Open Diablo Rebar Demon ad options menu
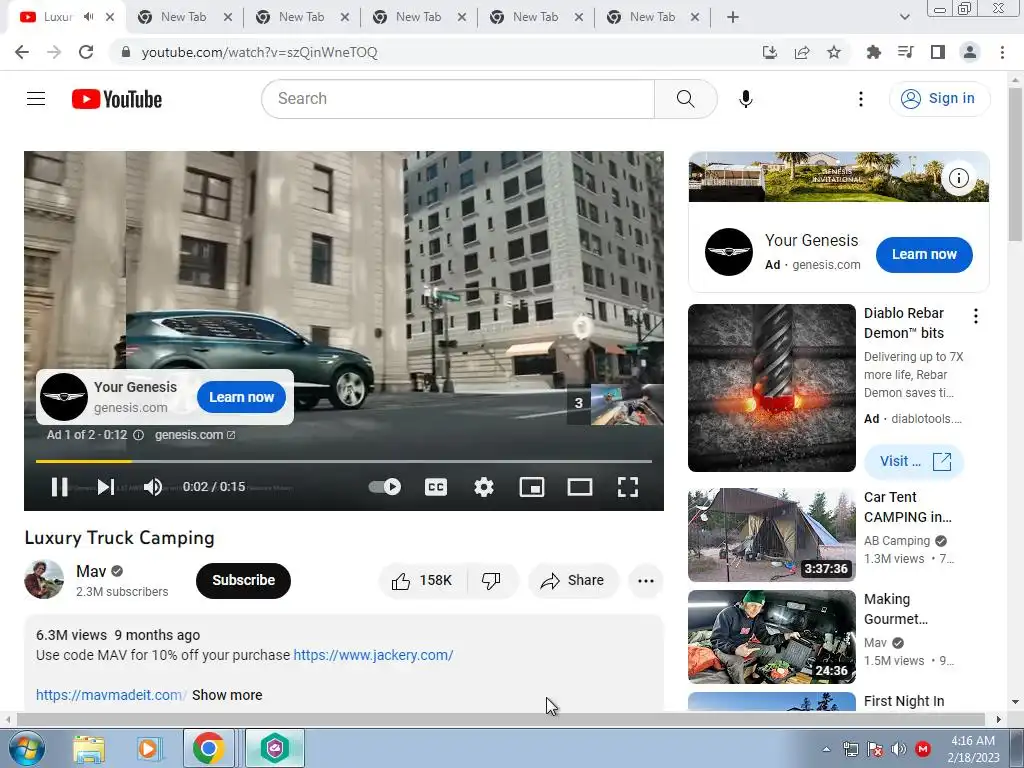 pyautogui.click(x=976, y=317)
